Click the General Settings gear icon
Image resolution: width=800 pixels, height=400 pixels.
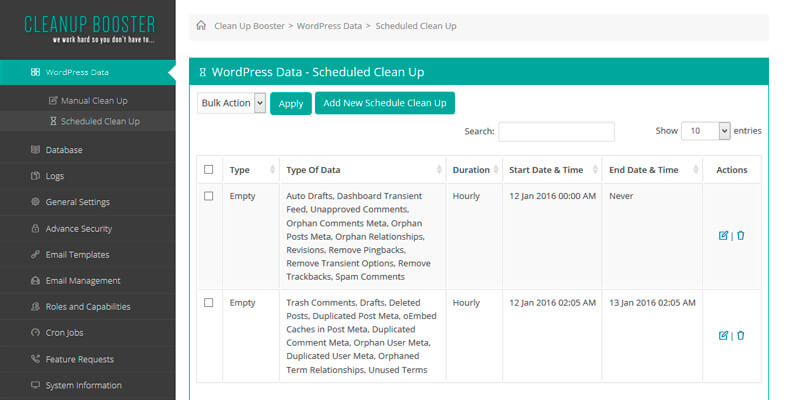(35, 202)
